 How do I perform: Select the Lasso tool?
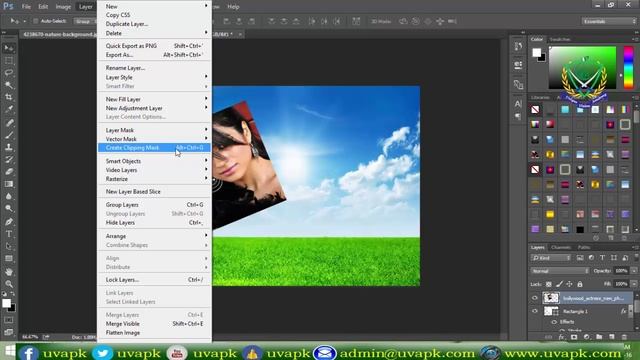9,73
